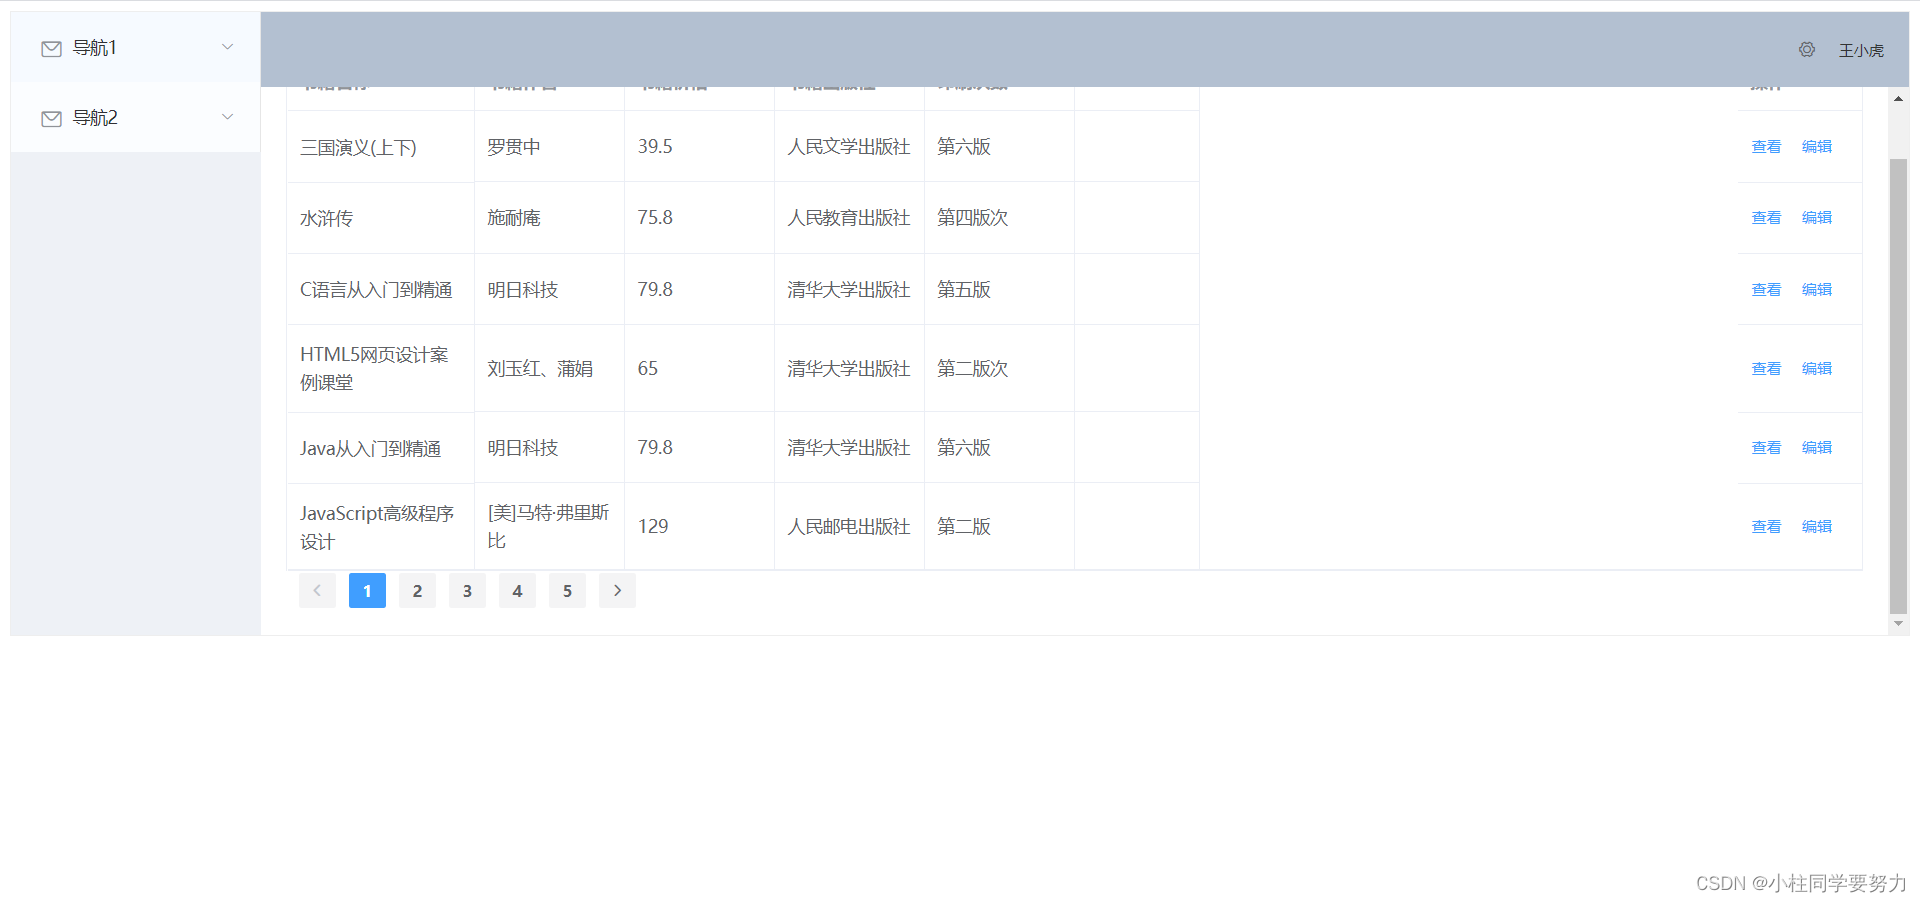
Task: Click 编辑 for 三国演义(上下)
Action: (x=1817, y=146)
